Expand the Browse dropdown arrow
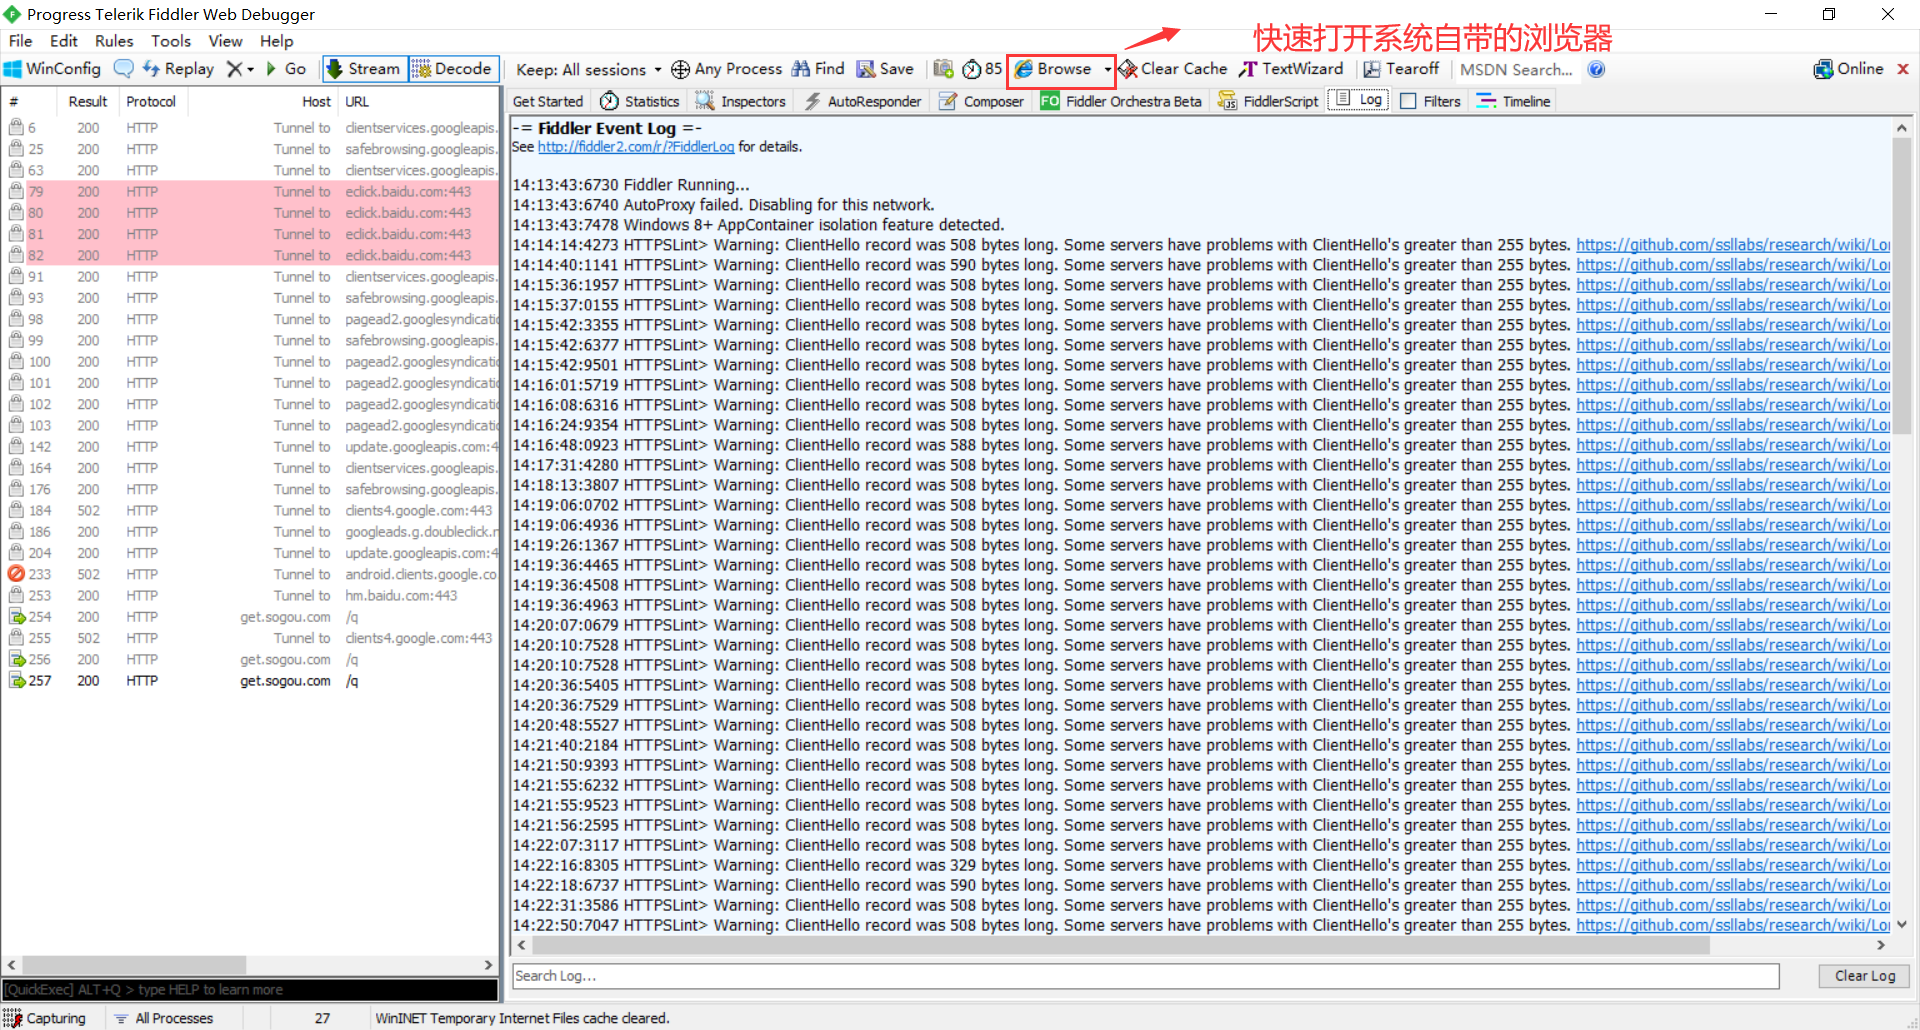This screenshot has width=1920, height=1030. coord(1107,69)
